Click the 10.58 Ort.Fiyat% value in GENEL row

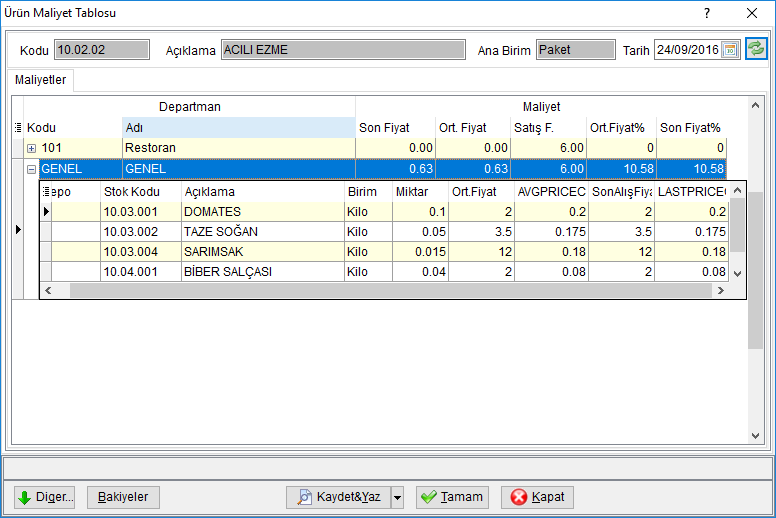pyautogui.click(x=622, y=169)
